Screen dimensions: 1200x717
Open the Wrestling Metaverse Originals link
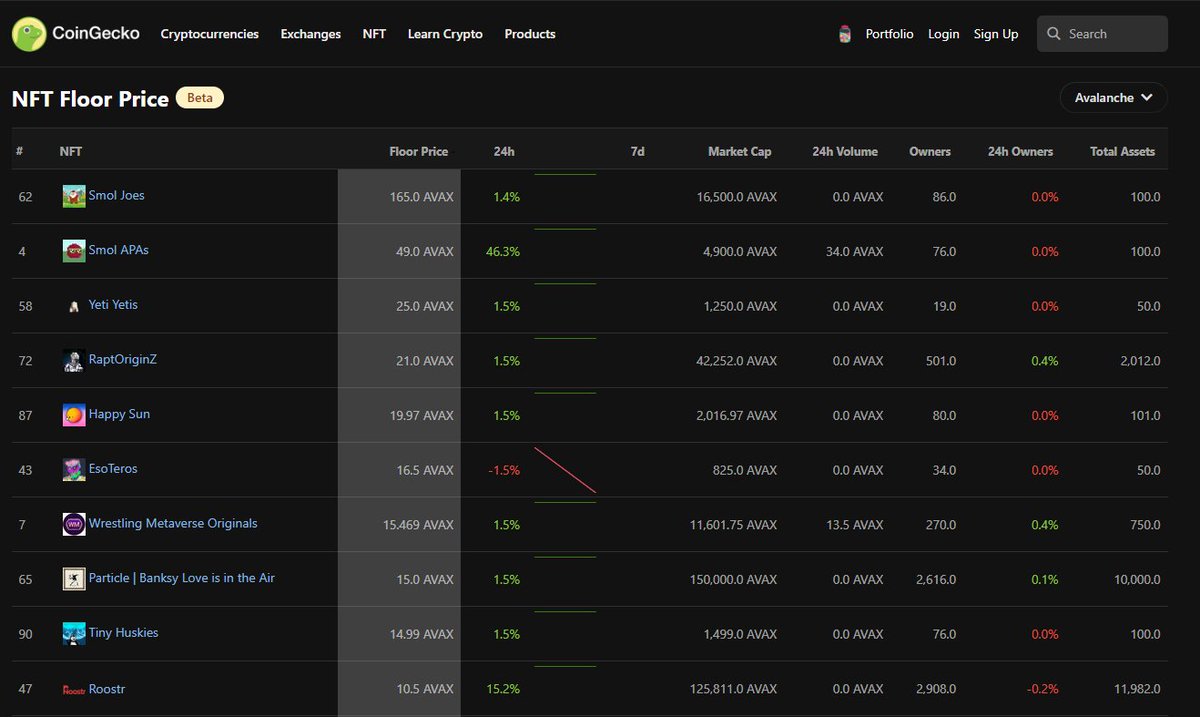coord(173,523)
